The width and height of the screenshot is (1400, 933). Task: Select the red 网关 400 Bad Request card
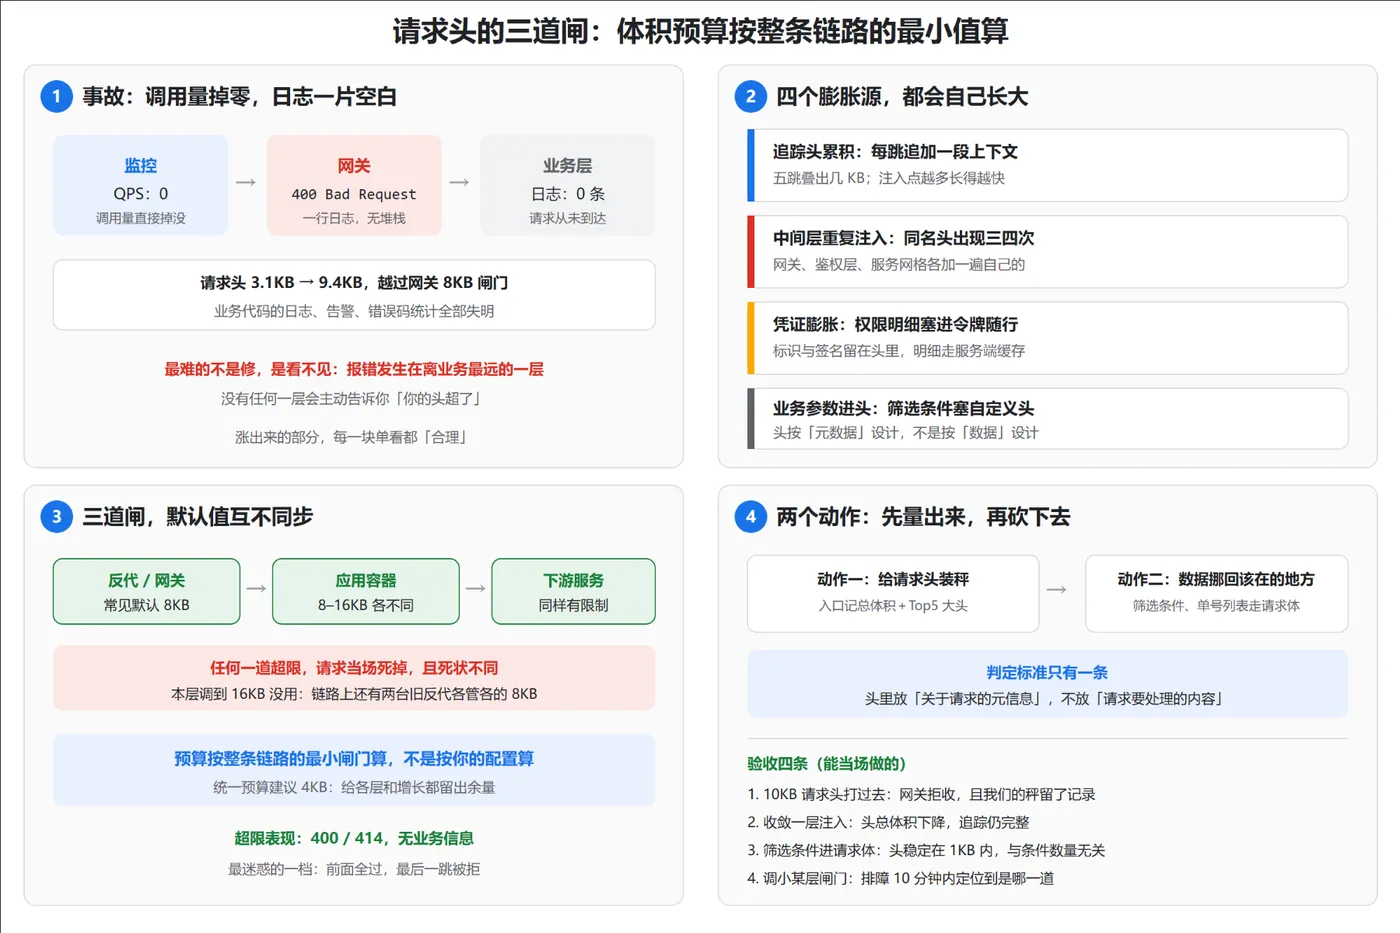coord(354,185)
